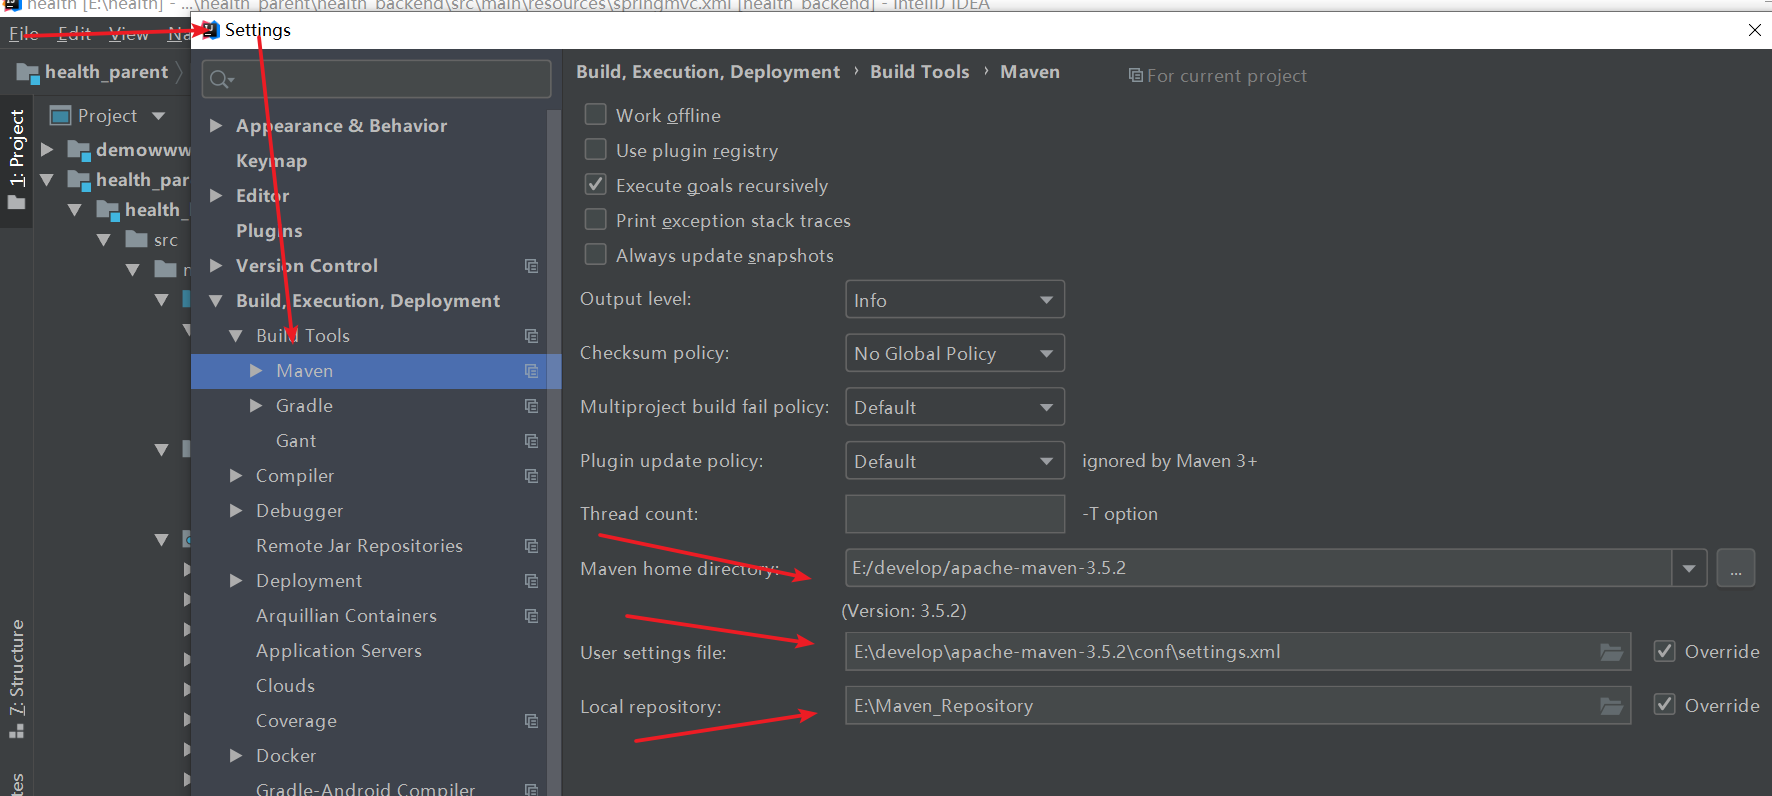This screenshot has height=796, width=1772.
Task: Open the File menu in IDEA window
Action: pos(24,34)
